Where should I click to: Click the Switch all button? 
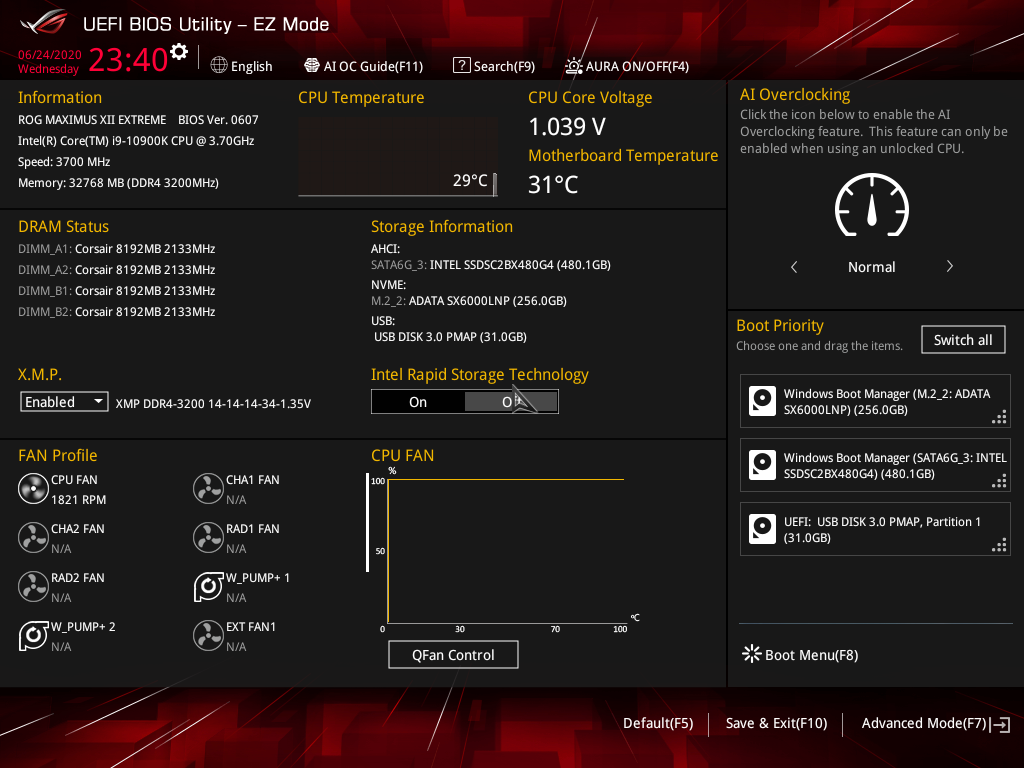[x=963, y=340]
